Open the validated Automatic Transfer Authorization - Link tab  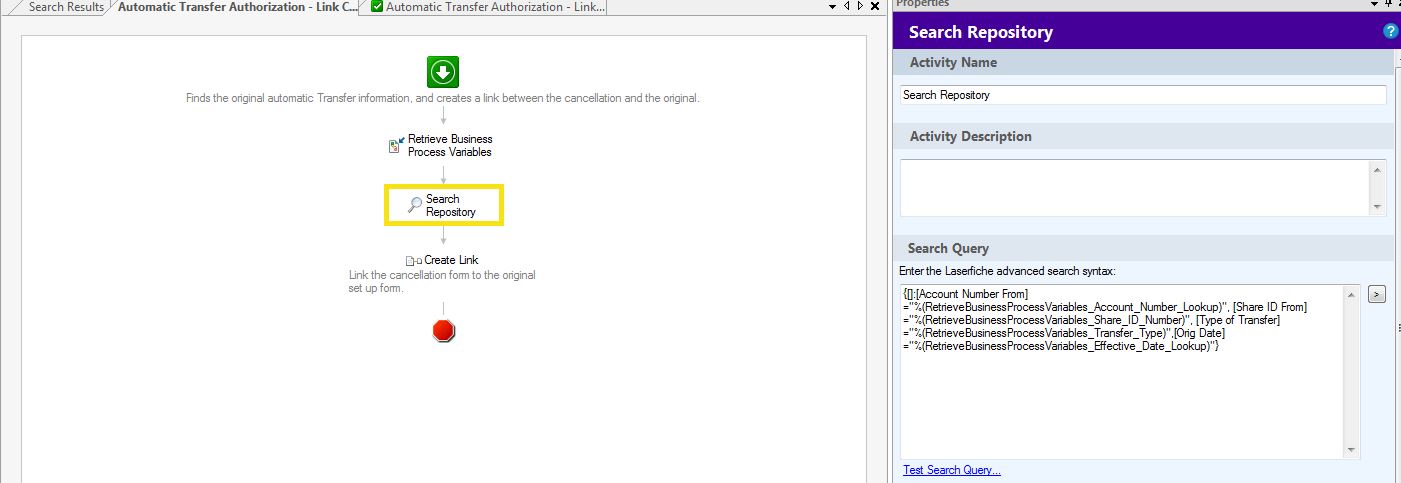pyautogui.click(x=487, y=7)
